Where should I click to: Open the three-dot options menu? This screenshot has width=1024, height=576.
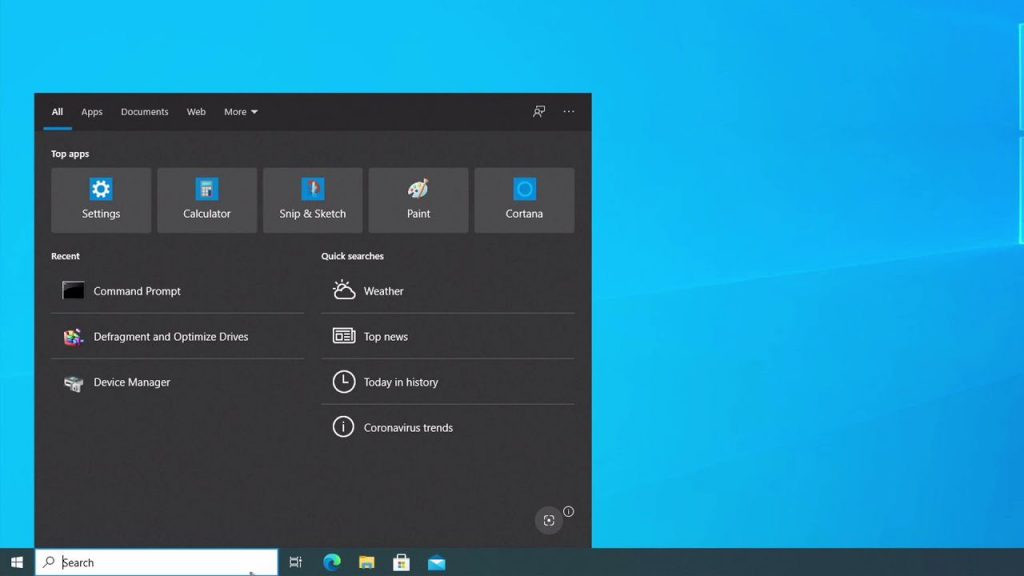[x=569, y=112]
